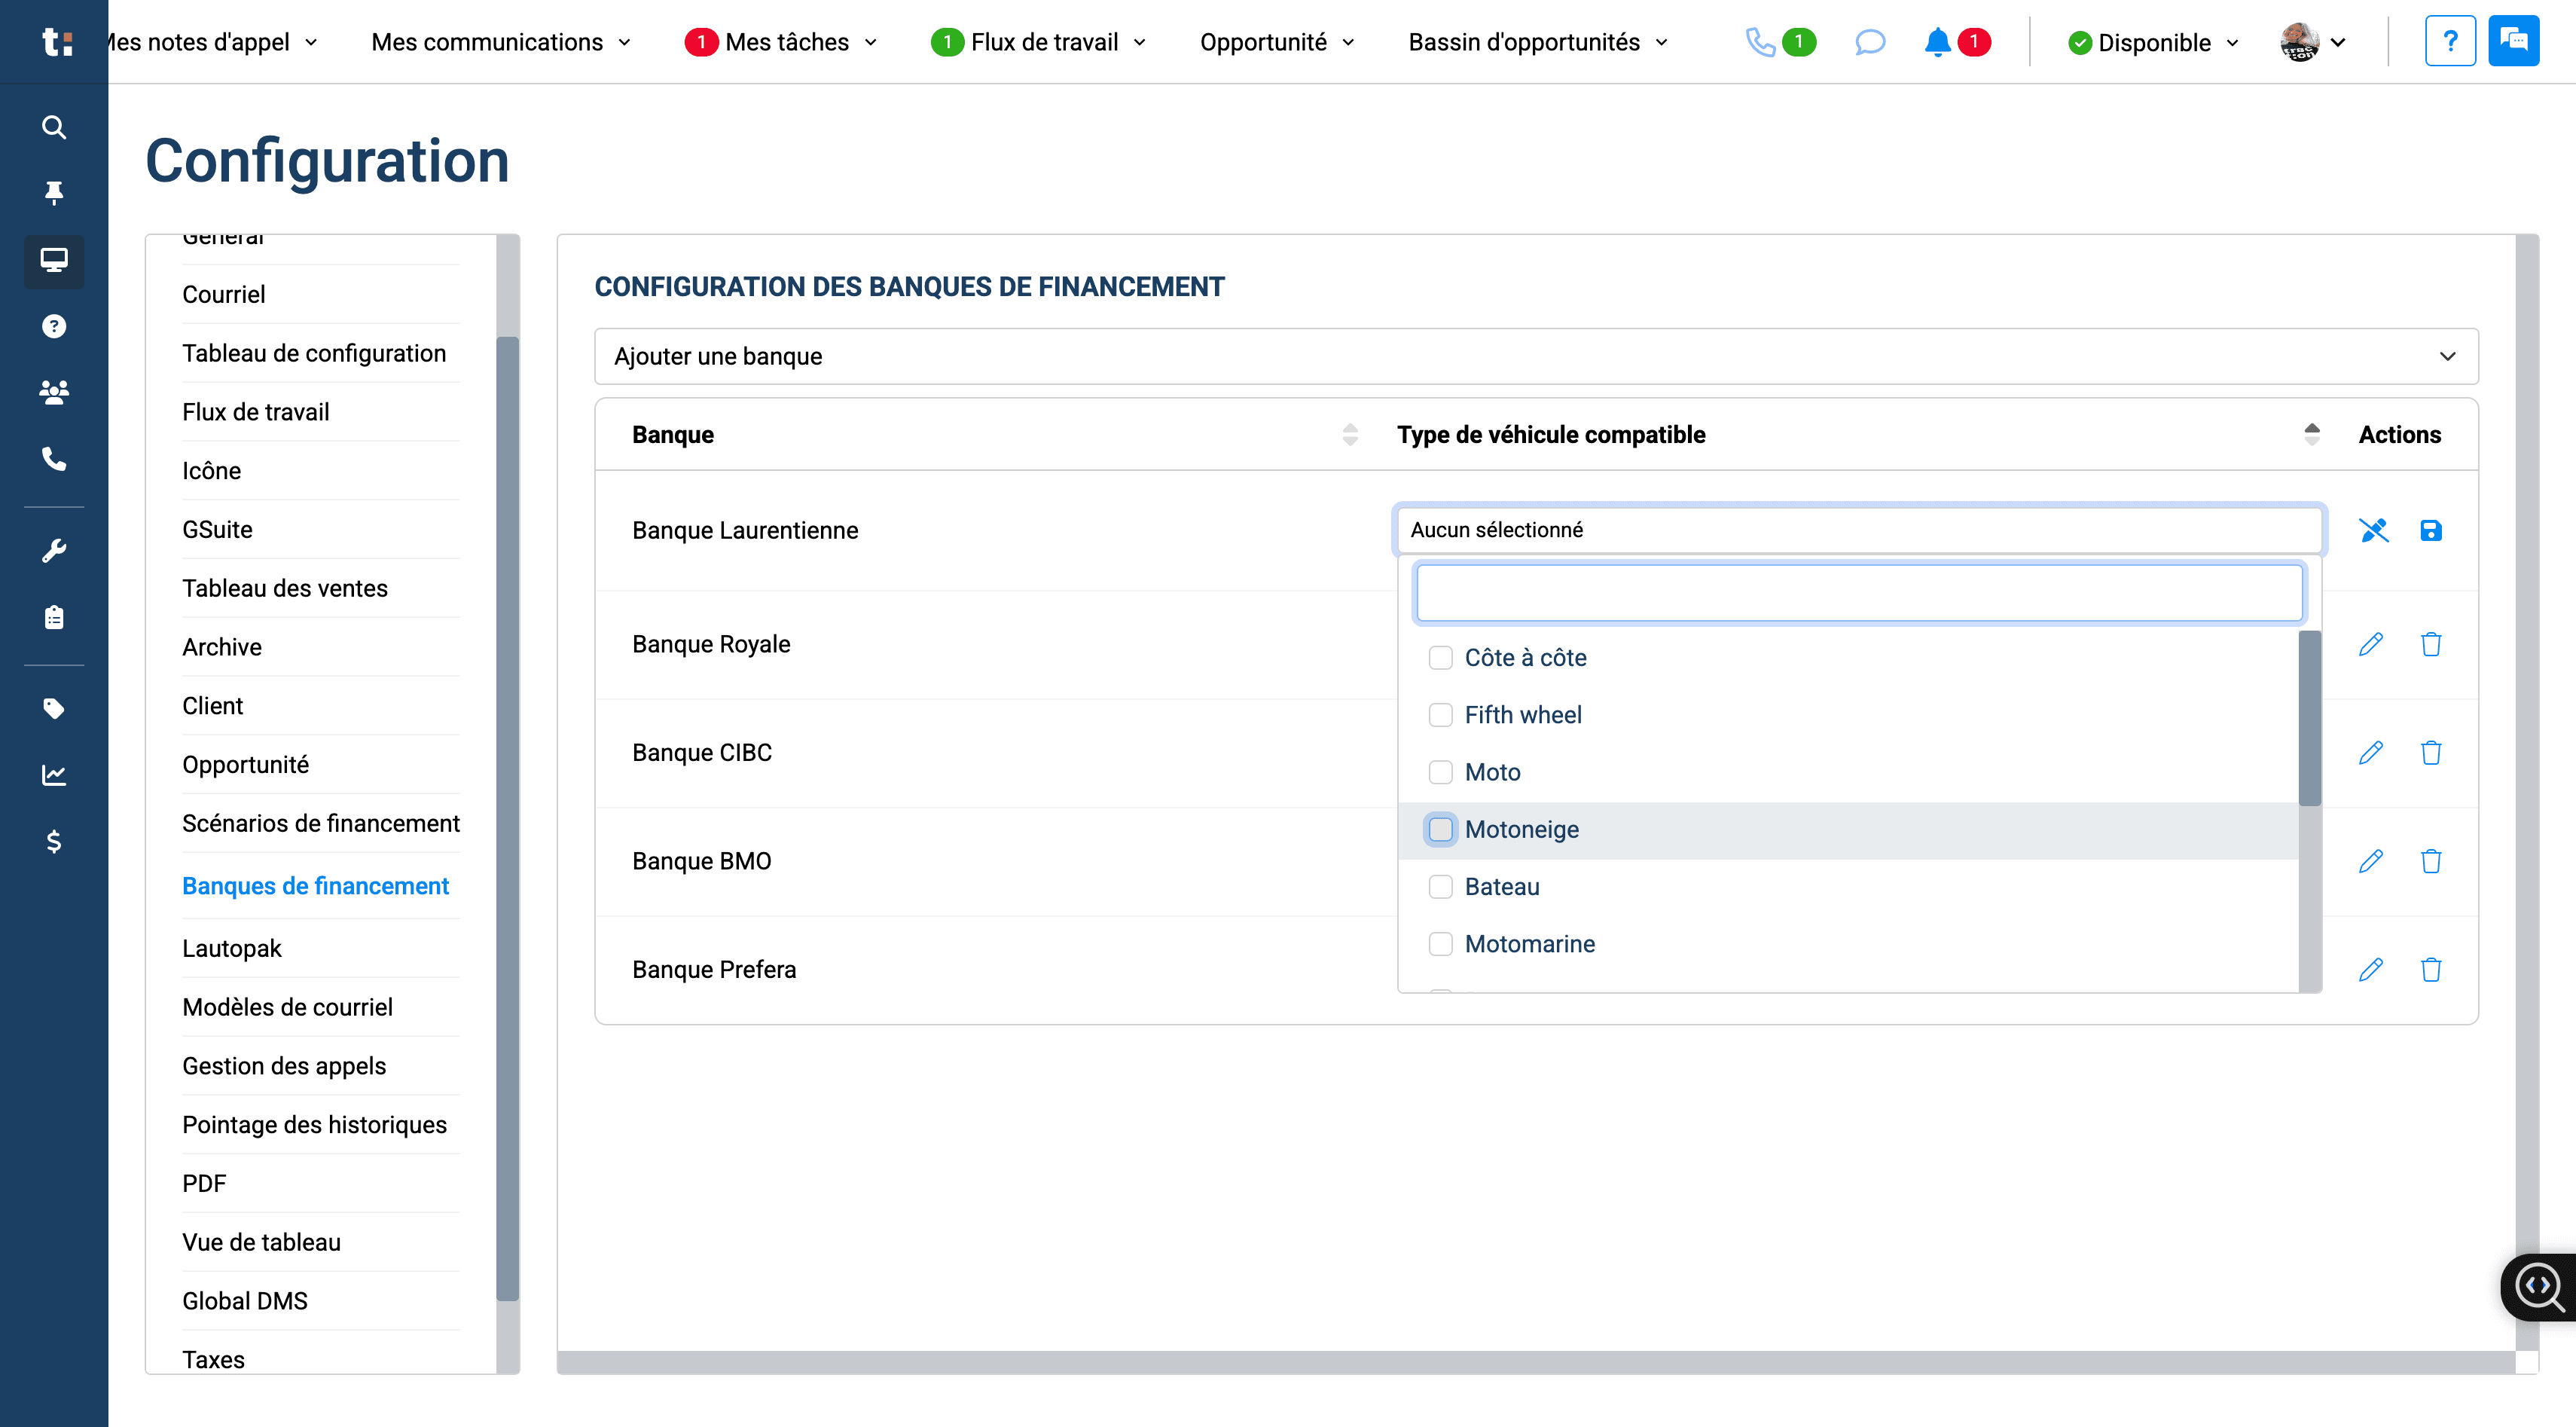Open the Flux de travail top menu
The image size is (2576, 1427).
pyautogui.click(x=1039, y=42)
